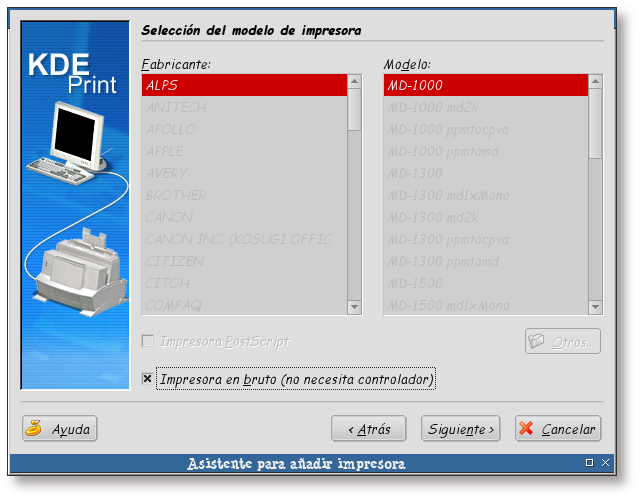Viewport: 640px width, 499px height.
Task: Go back with the Atrás button
Action: 368,429
